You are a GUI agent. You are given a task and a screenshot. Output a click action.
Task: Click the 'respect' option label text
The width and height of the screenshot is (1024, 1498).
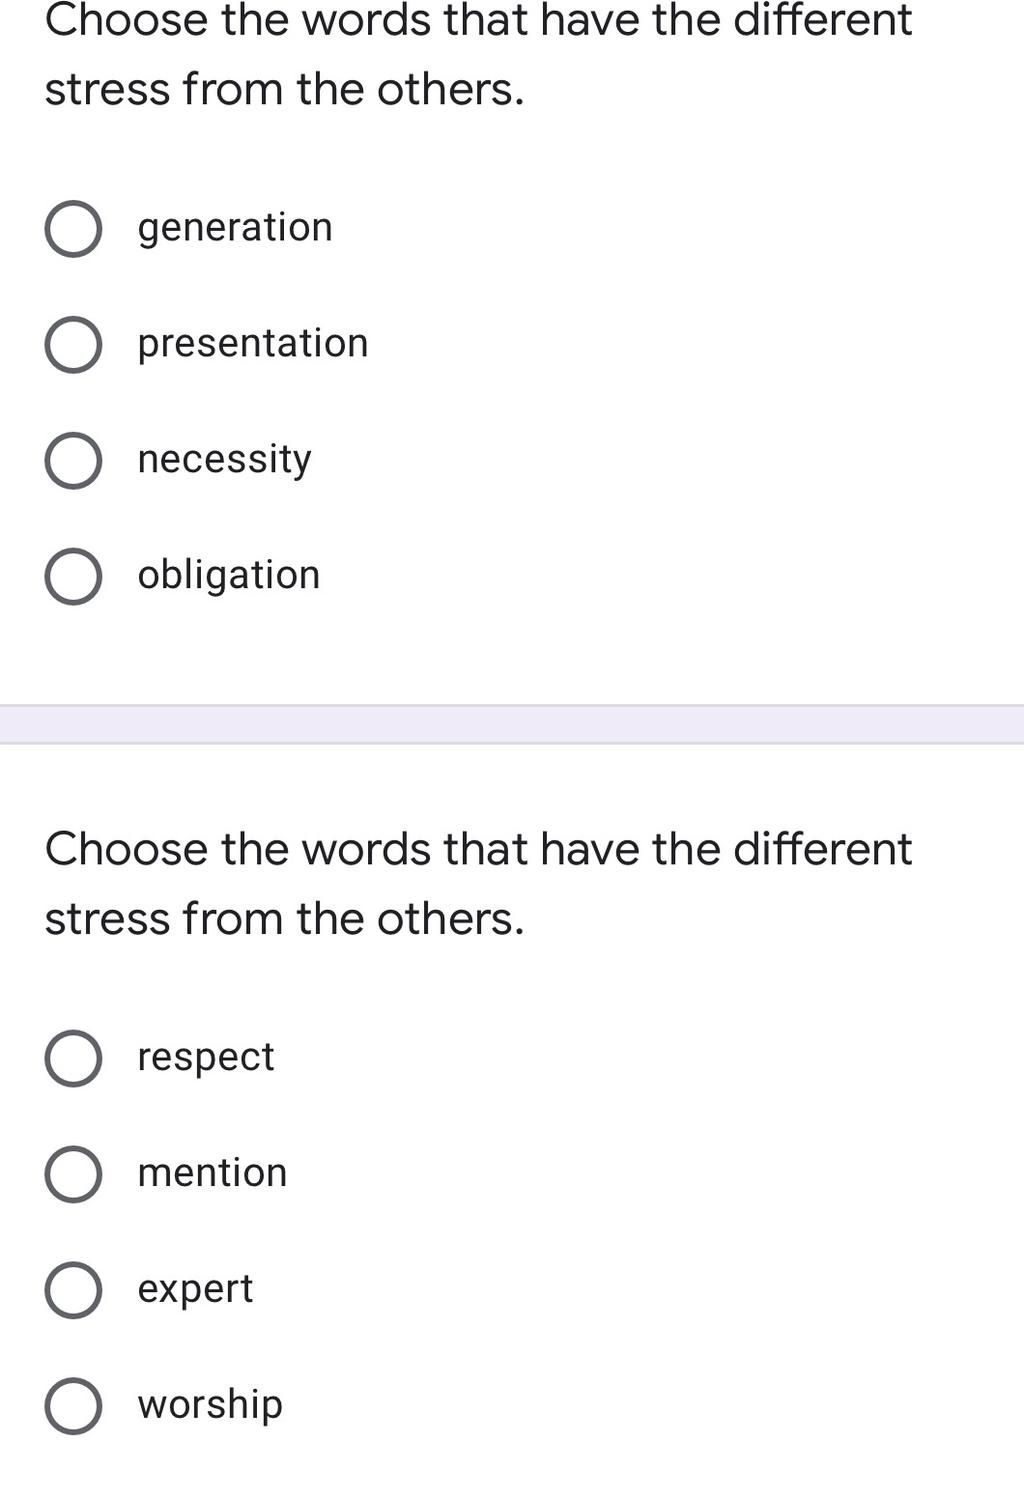point(206,1058)
